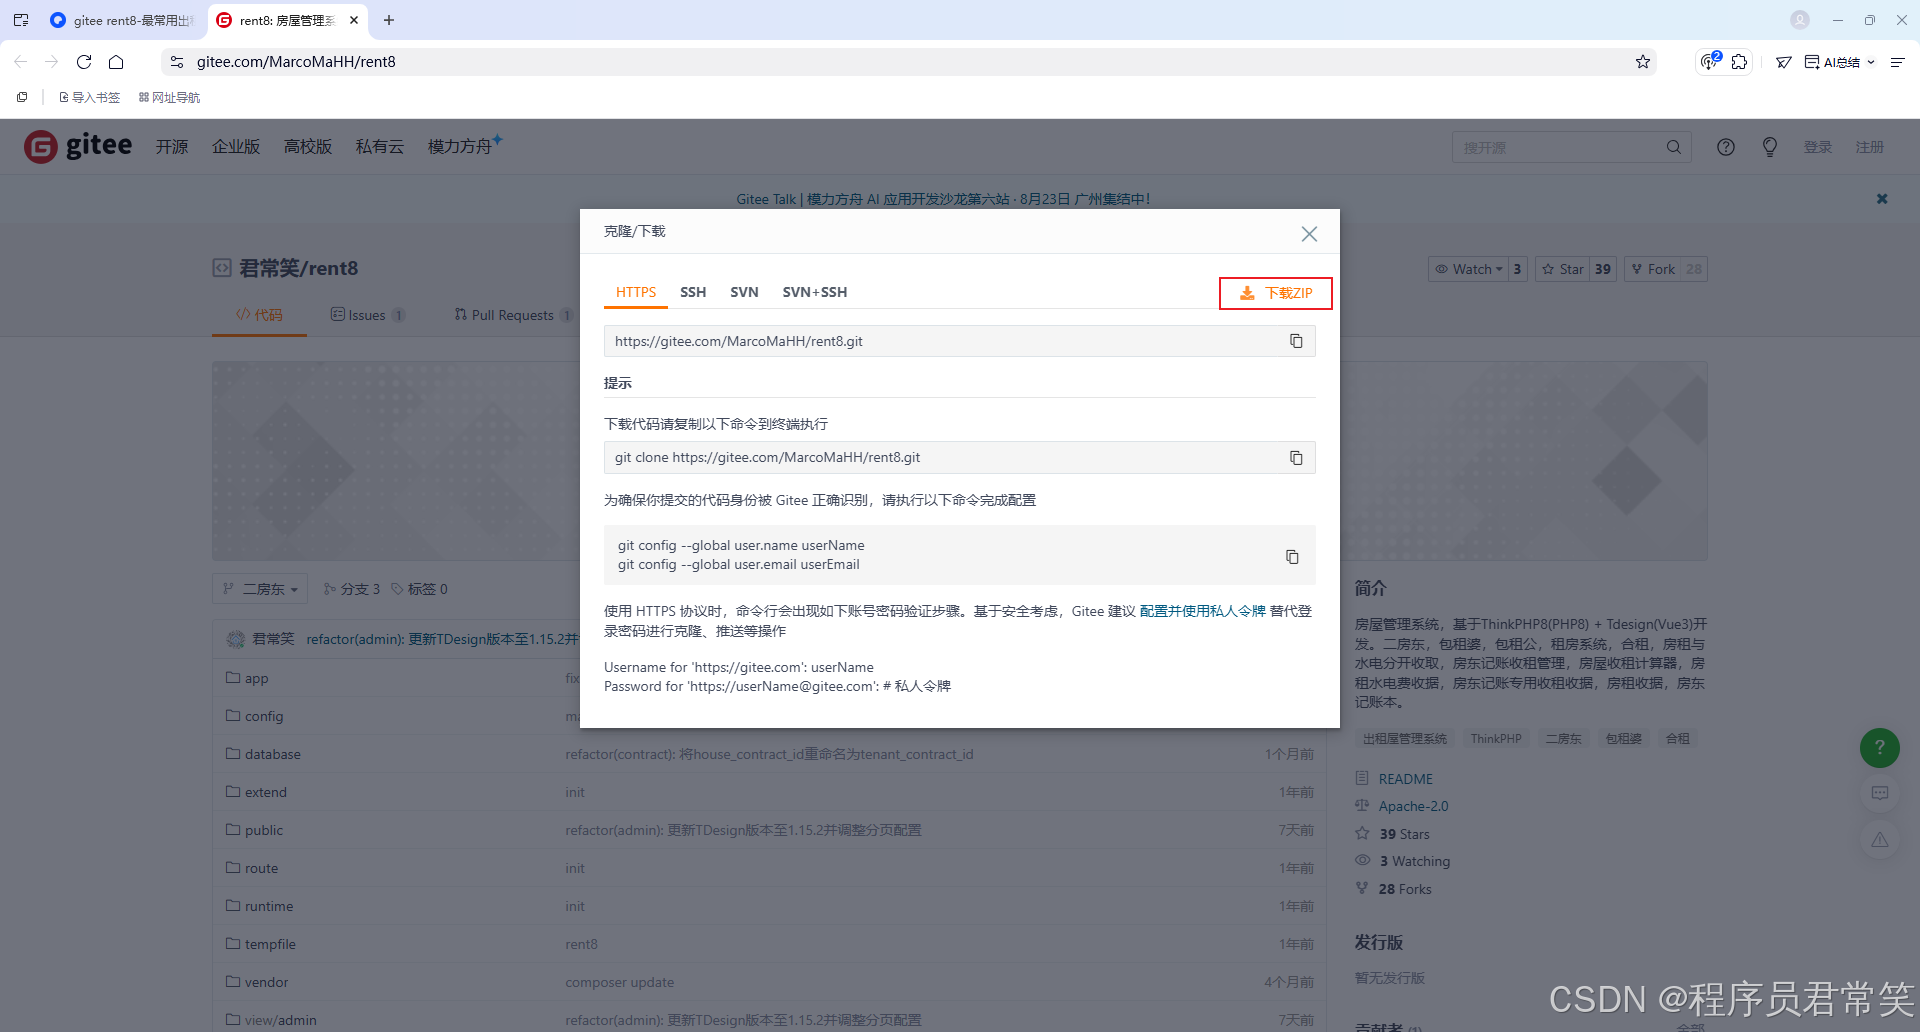Viewport: 1920px width, 1032px height.
Task: Open the config folder
Action: point(264,716)
